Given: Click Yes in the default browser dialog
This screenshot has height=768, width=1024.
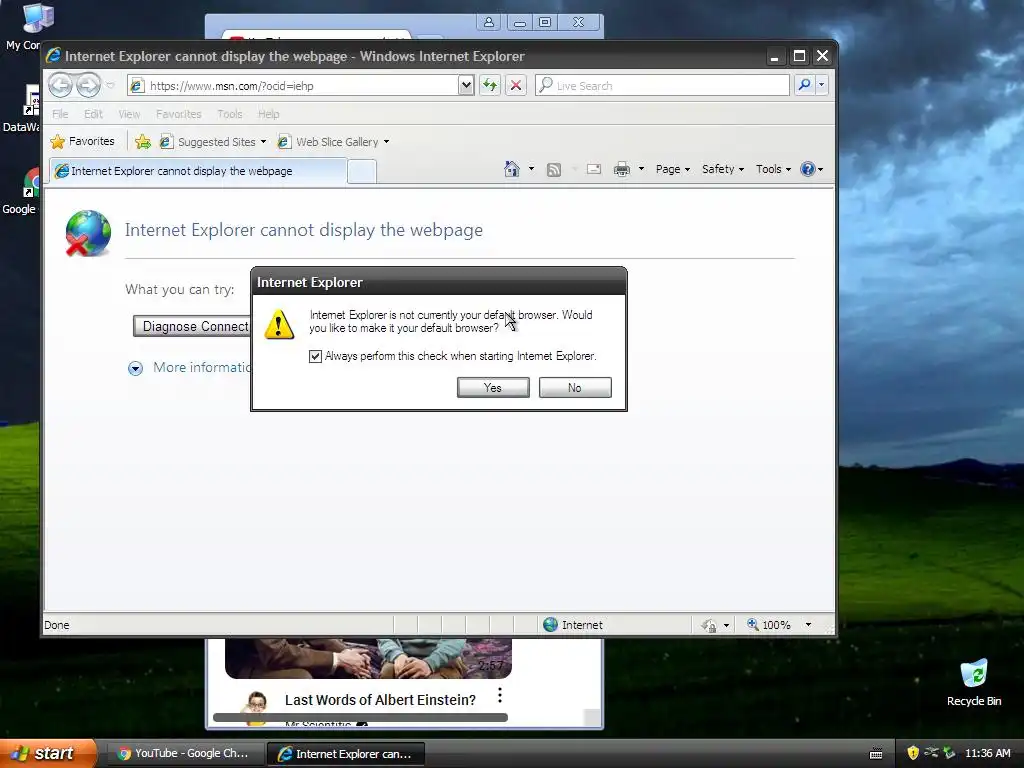Looking at the screenshot, I should [493, 387].
